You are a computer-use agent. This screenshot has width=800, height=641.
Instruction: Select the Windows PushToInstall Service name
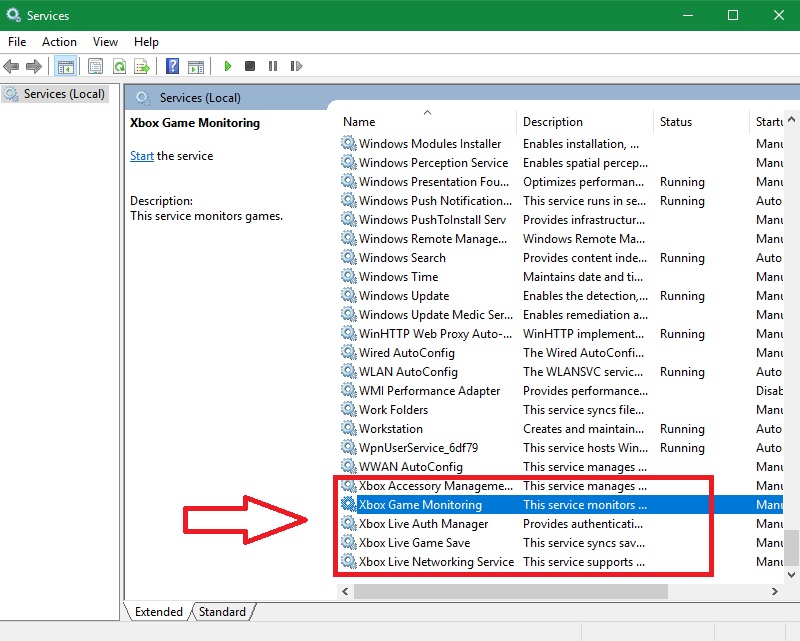click(x=433, y=219)
